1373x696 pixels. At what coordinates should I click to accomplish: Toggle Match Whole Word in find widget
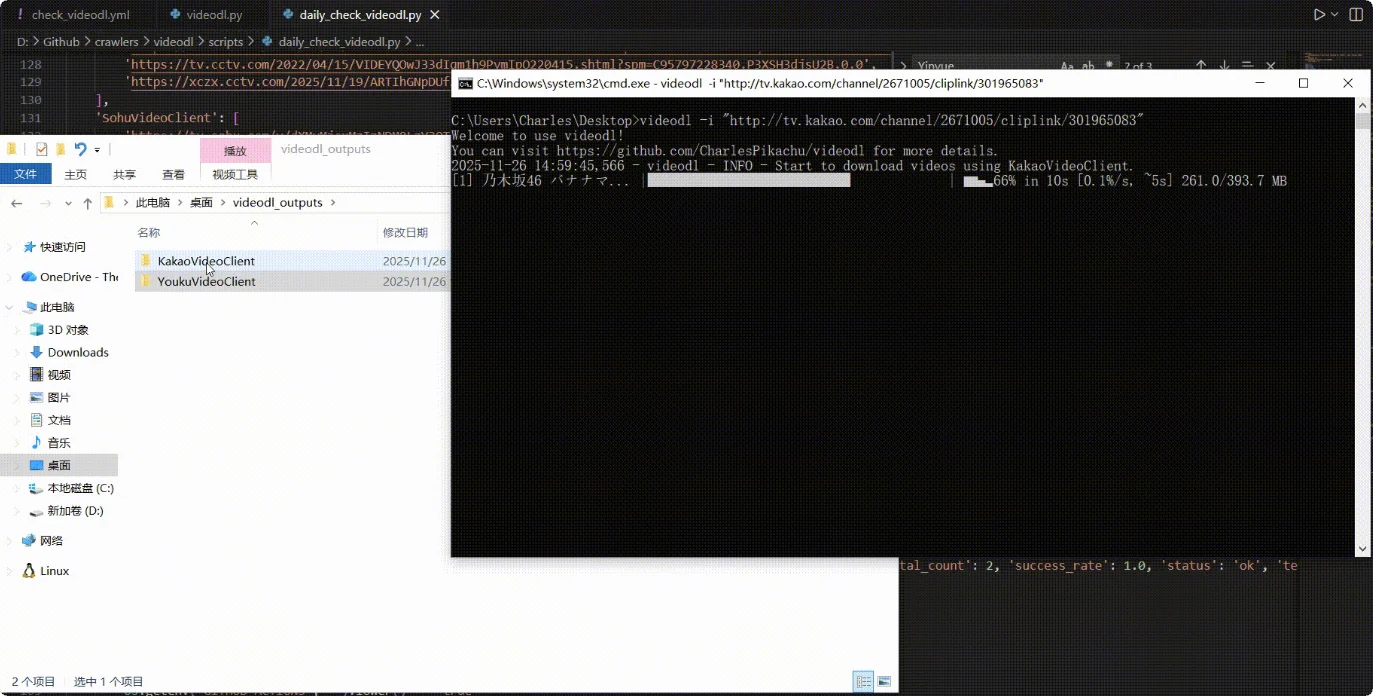tap(1088, 67)
